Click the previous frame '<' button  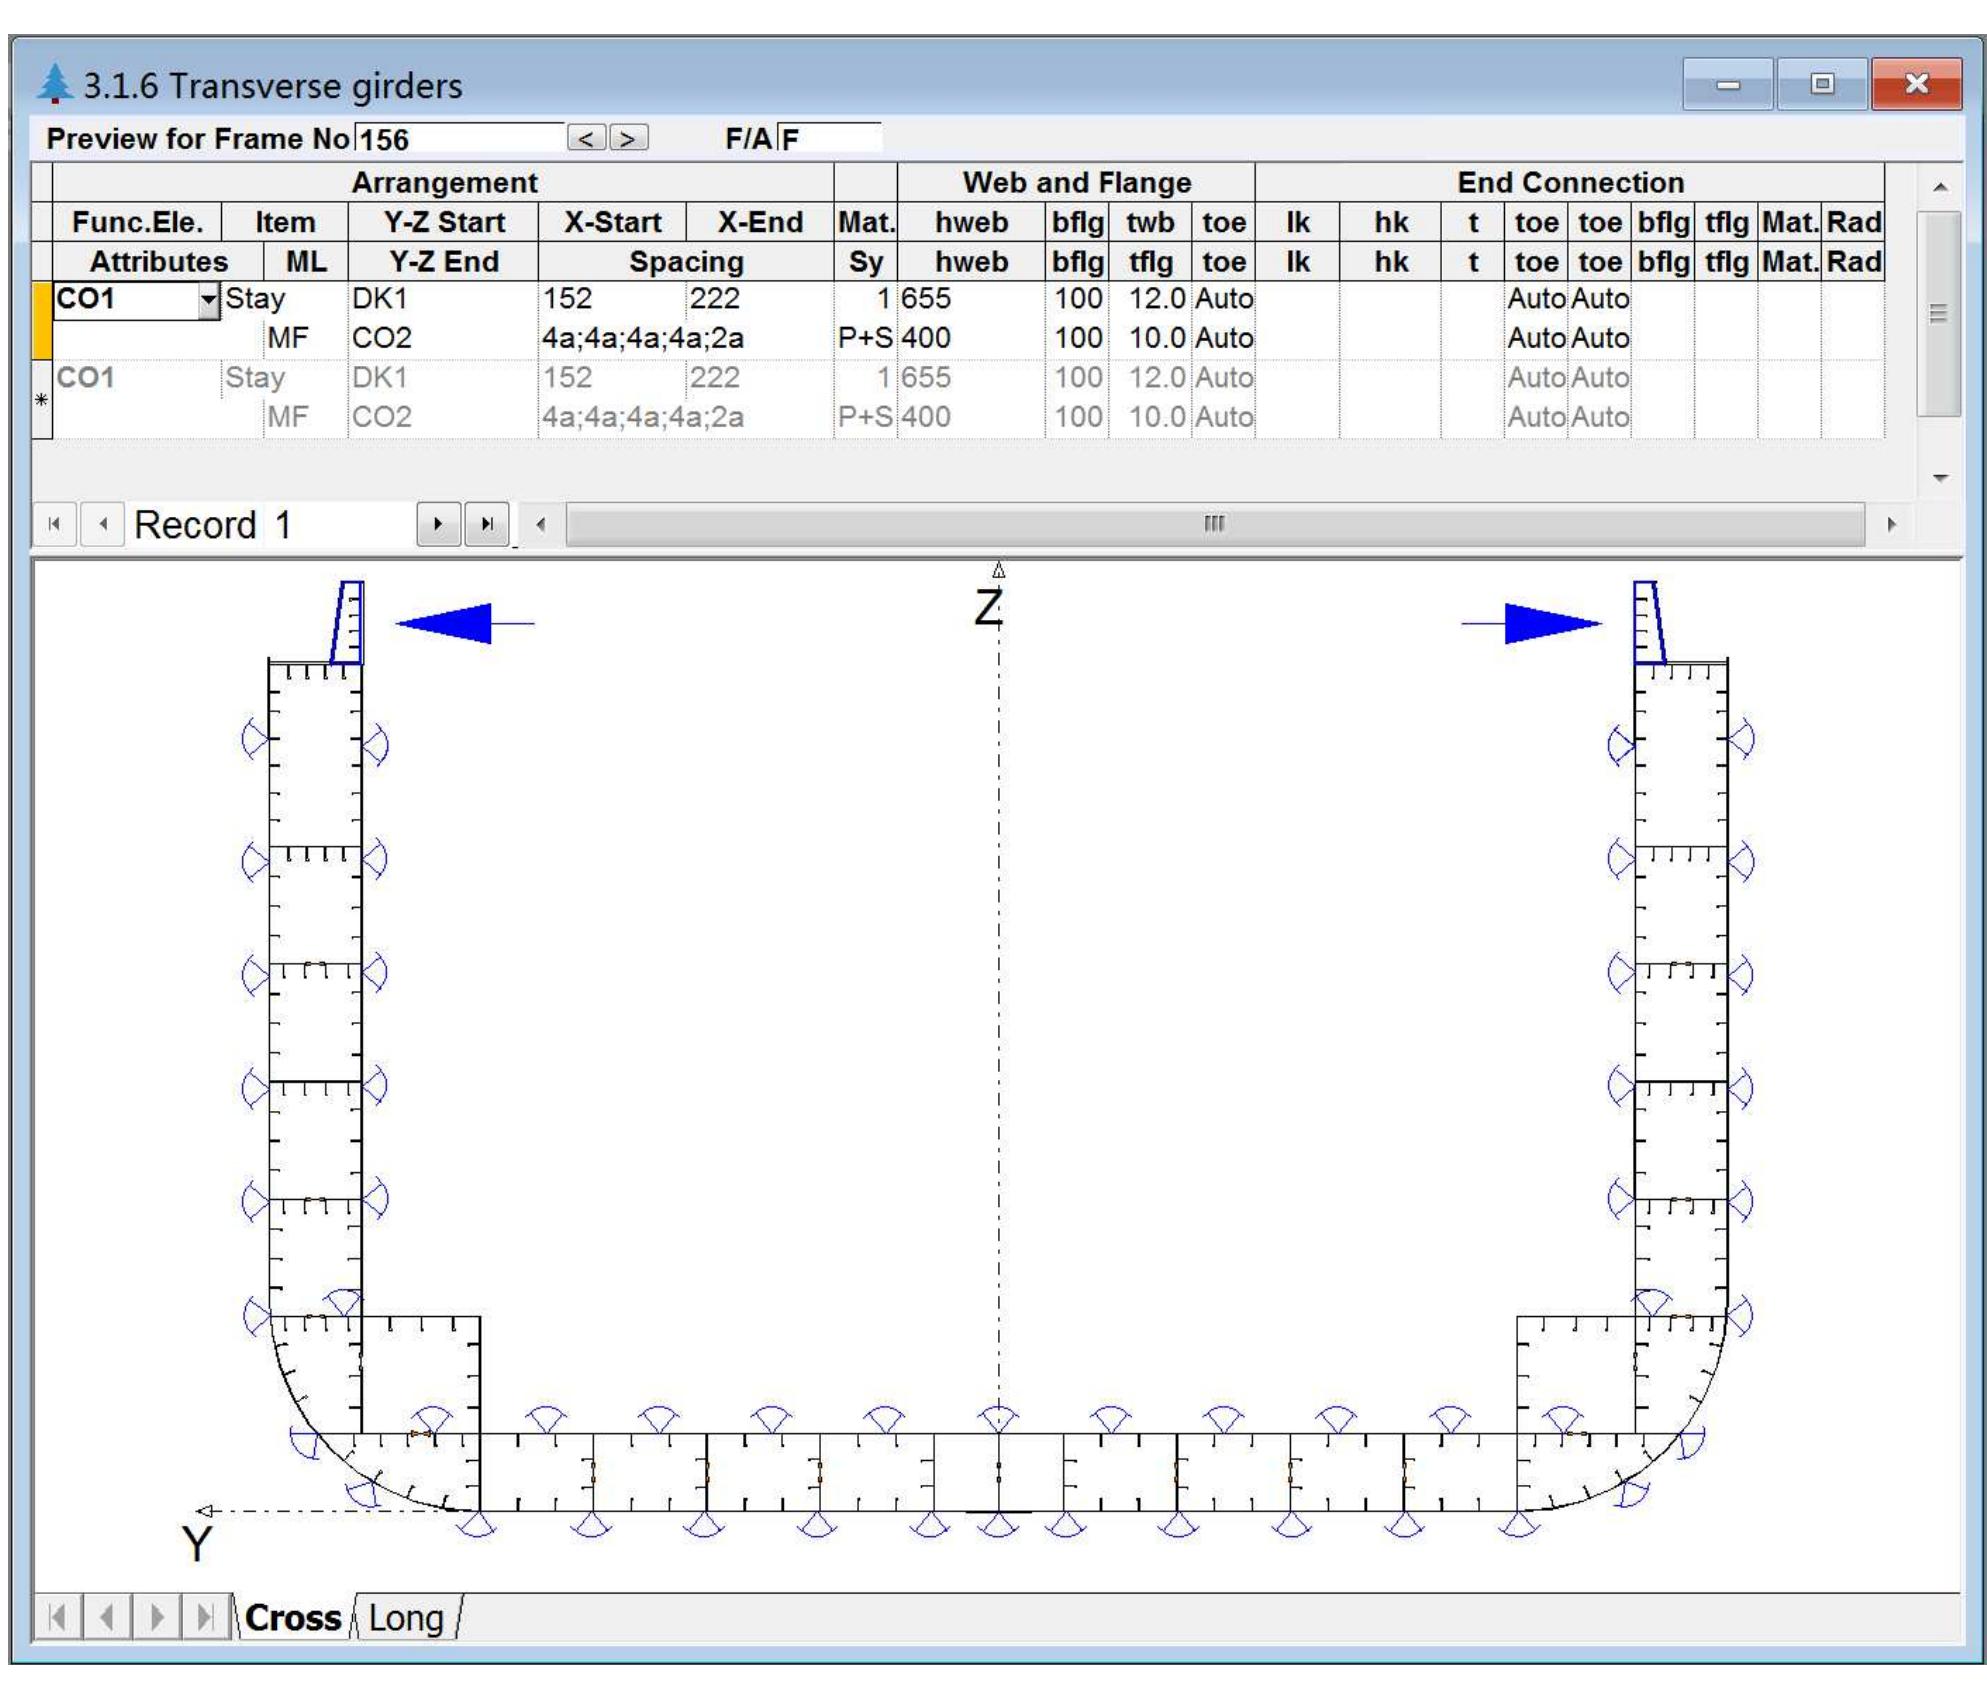pyautogui.click(x=586, y=138)
